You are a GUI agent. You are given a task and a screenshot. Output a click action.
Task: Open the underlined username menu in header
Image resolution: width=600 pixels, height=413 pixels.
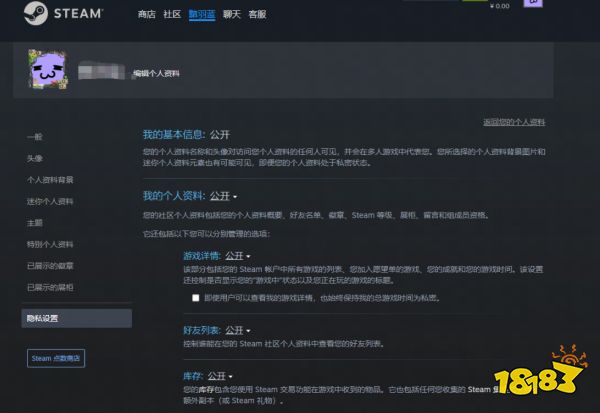[x=202, y=15]
